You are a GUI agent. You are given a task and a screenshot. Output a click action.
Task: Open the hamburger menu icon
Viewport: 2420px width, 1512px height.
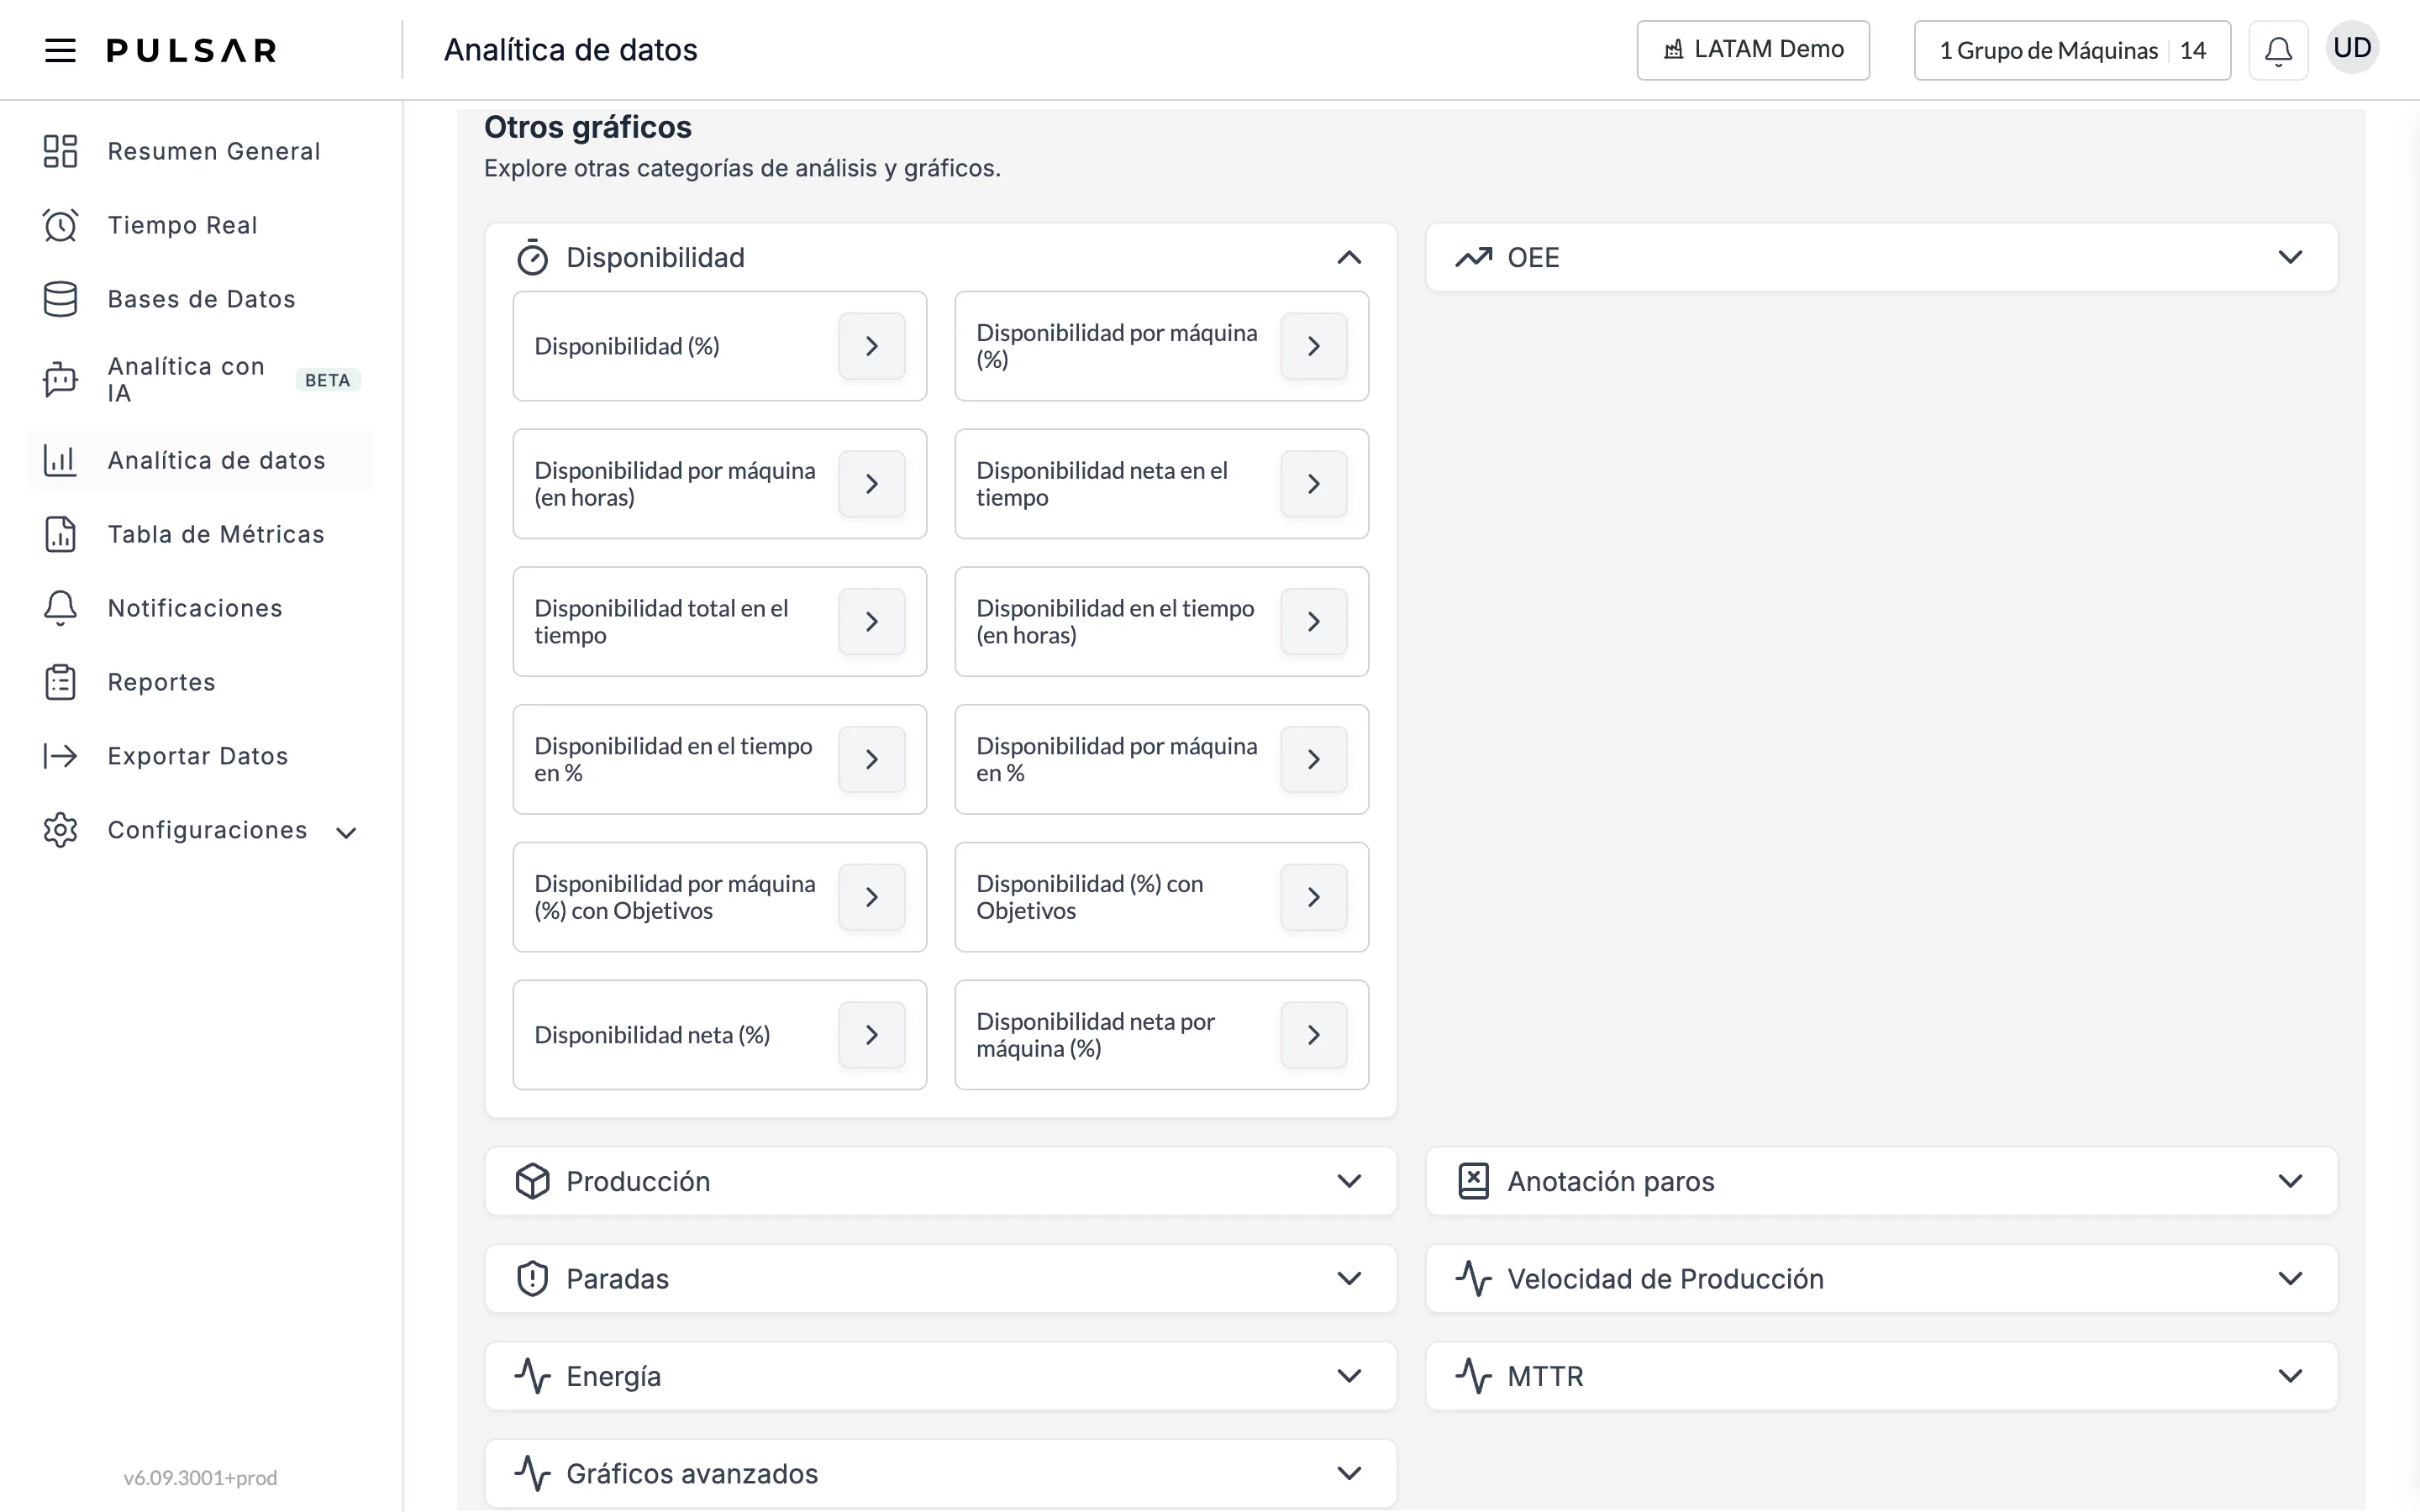click(x=60, y=50)
